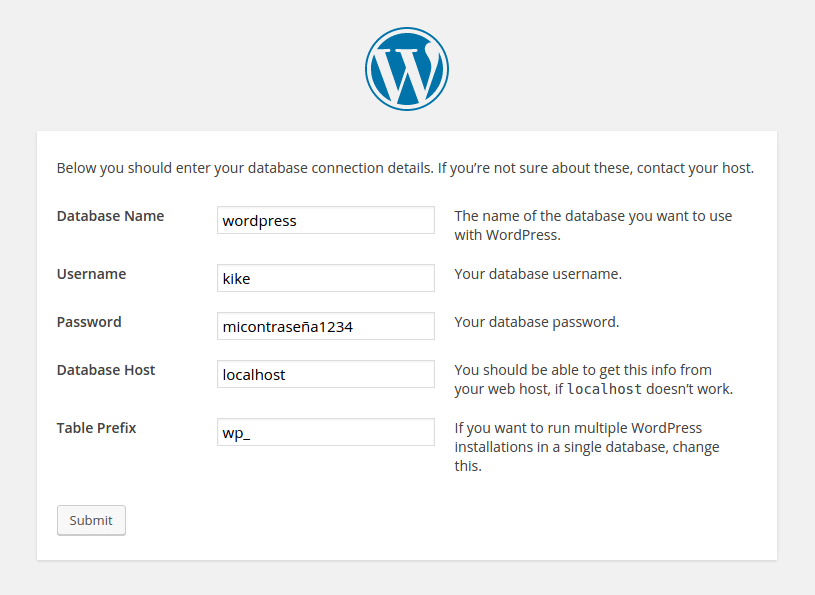
Task: Select the Password input field
Action: (325, 326)
